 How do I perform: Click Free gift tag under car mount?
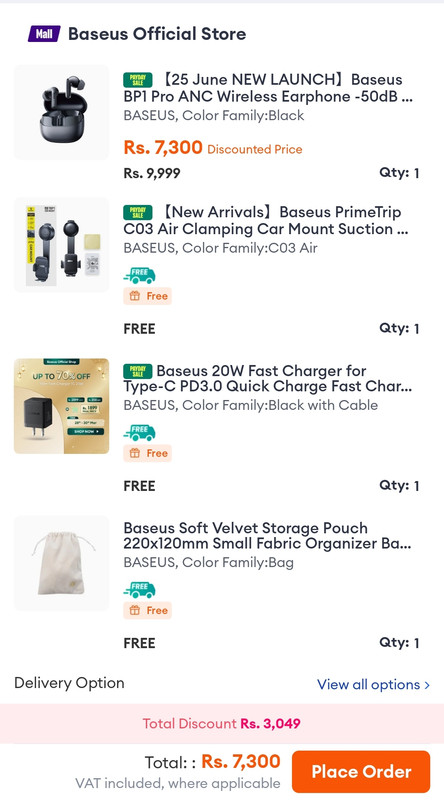pyautogui.click(x=147, y=296)
